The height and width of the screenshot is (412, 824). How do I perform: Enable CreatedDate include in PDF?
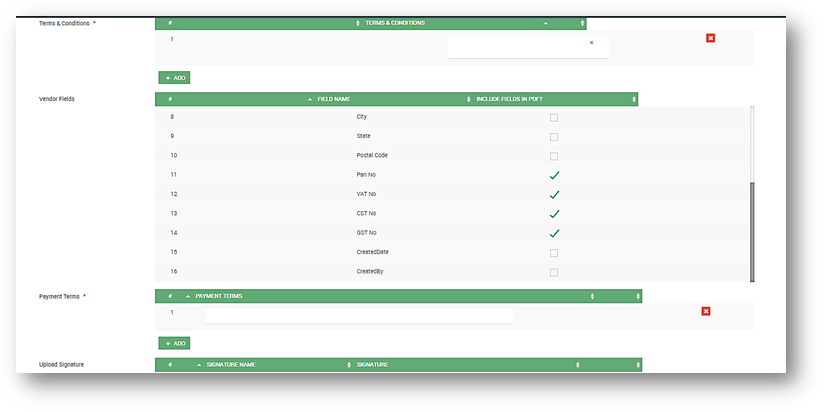(554, 253)
